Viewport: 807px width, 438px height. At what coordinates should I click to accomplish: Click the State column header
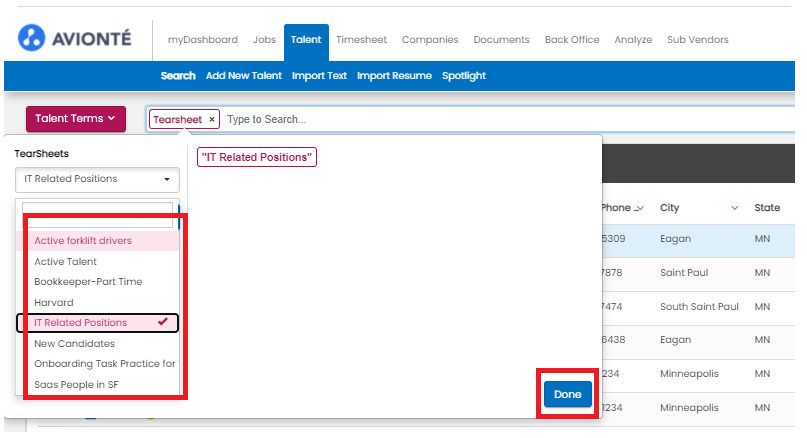point(767,208)
